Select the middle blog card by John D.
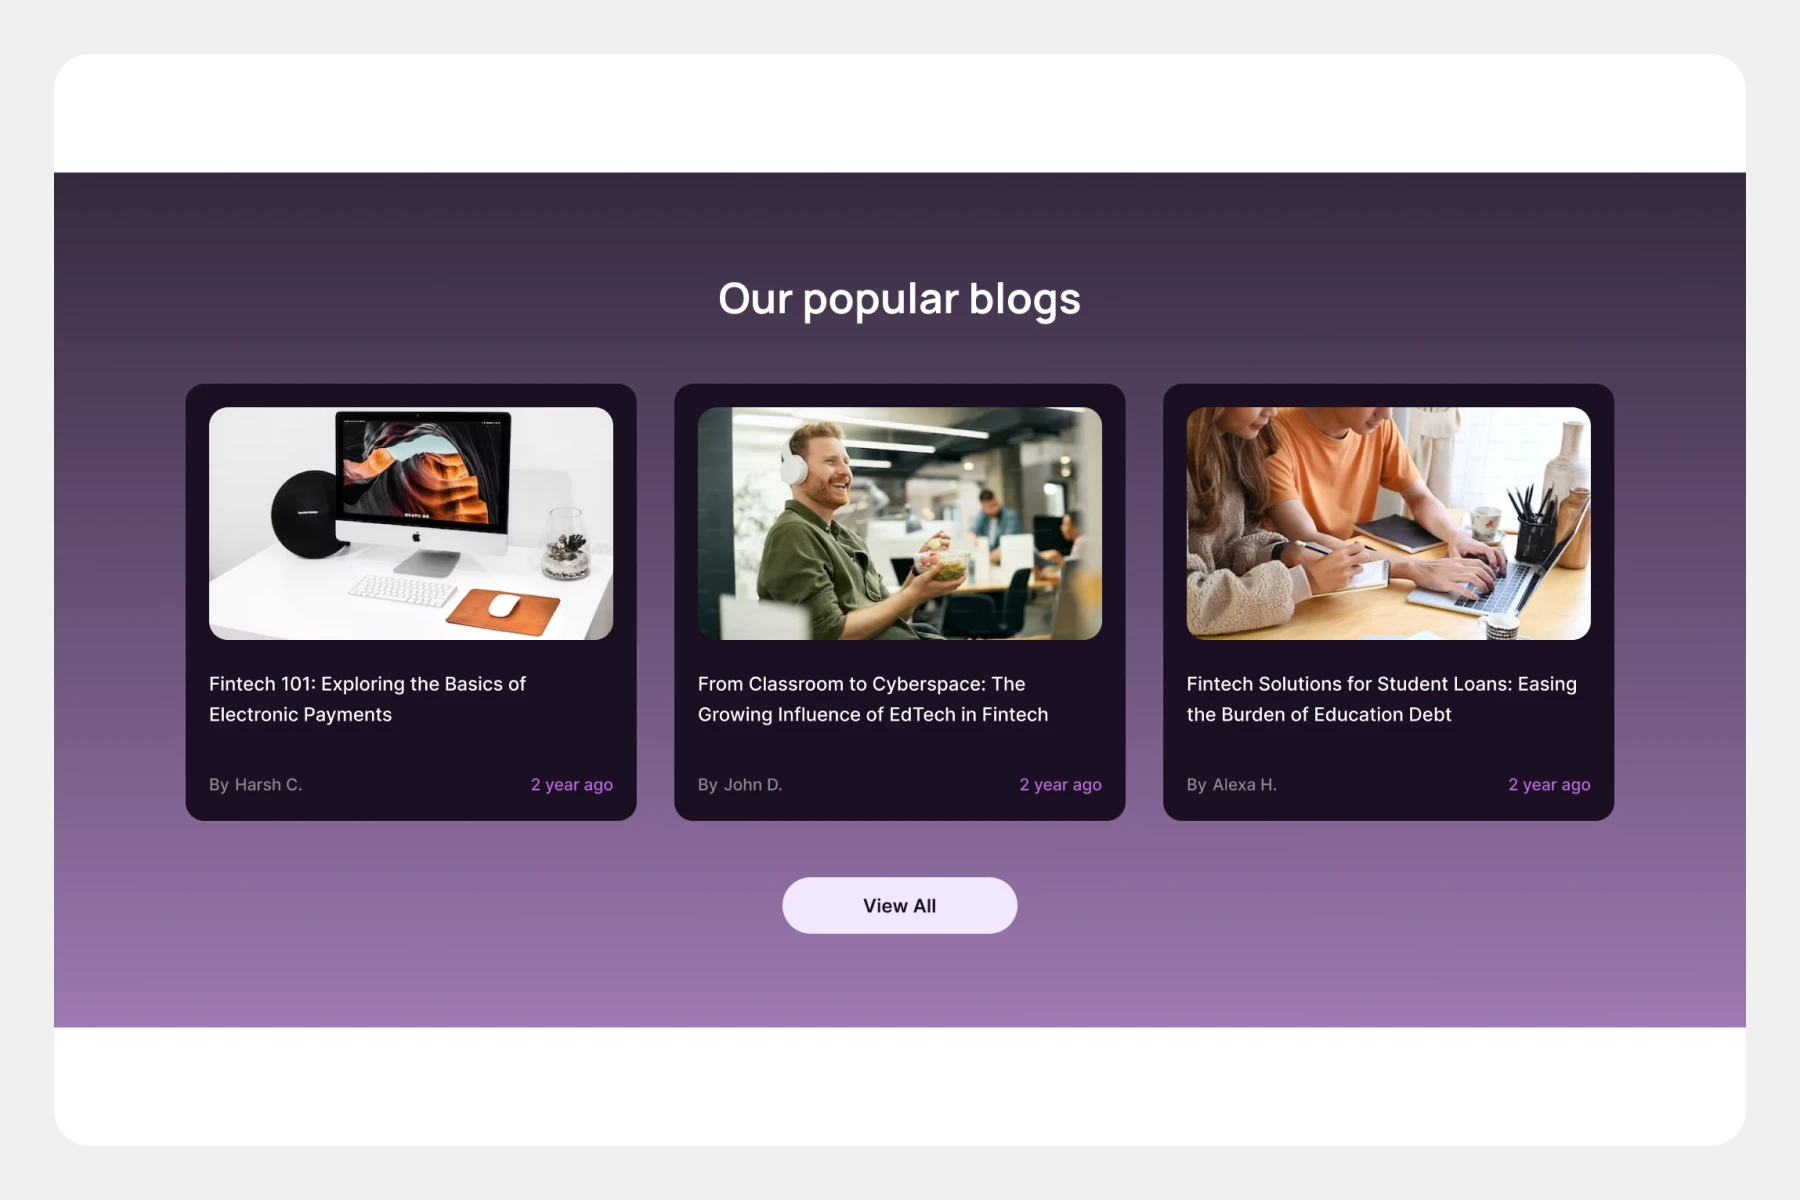Screen dimensions: 1800x1200 pos(900,602)
